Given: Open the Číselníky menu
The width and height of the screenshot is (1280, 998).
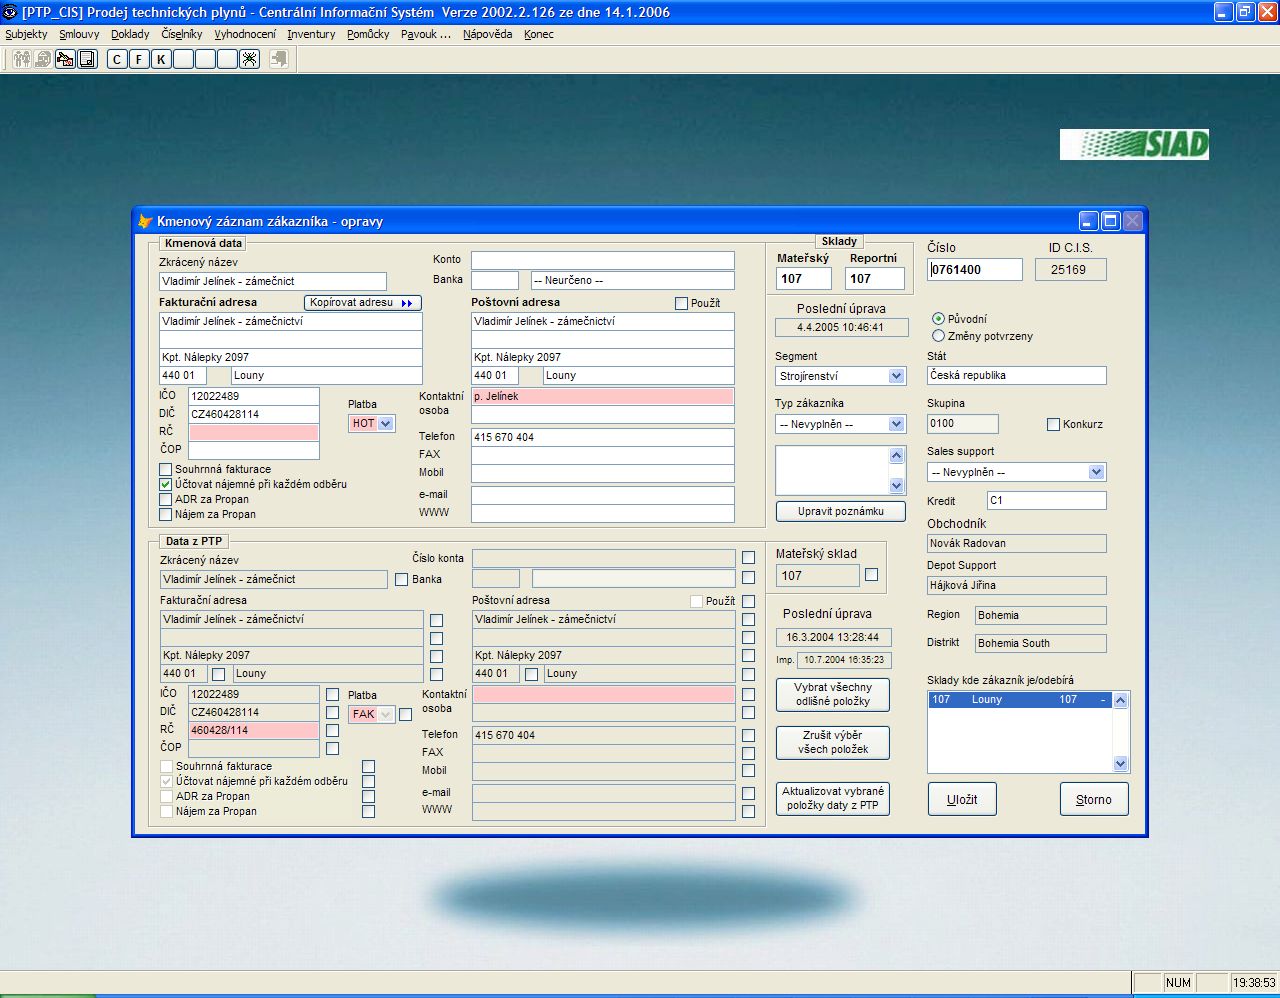Looking at the screenshot, I should (x=181, y=34).
